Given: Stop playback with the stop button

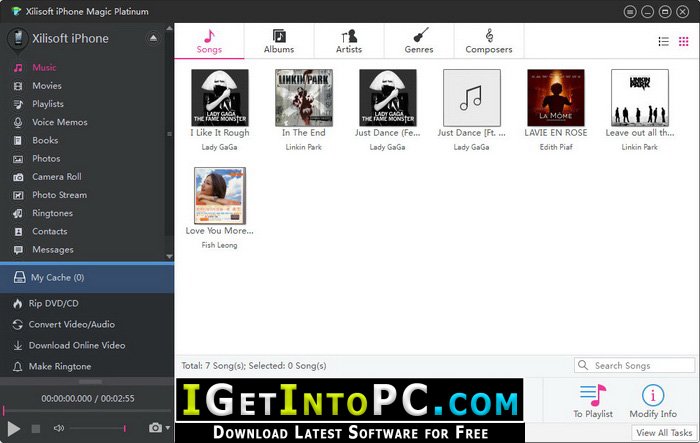Looking at the screenshot, I should click(x=36, y=429).
